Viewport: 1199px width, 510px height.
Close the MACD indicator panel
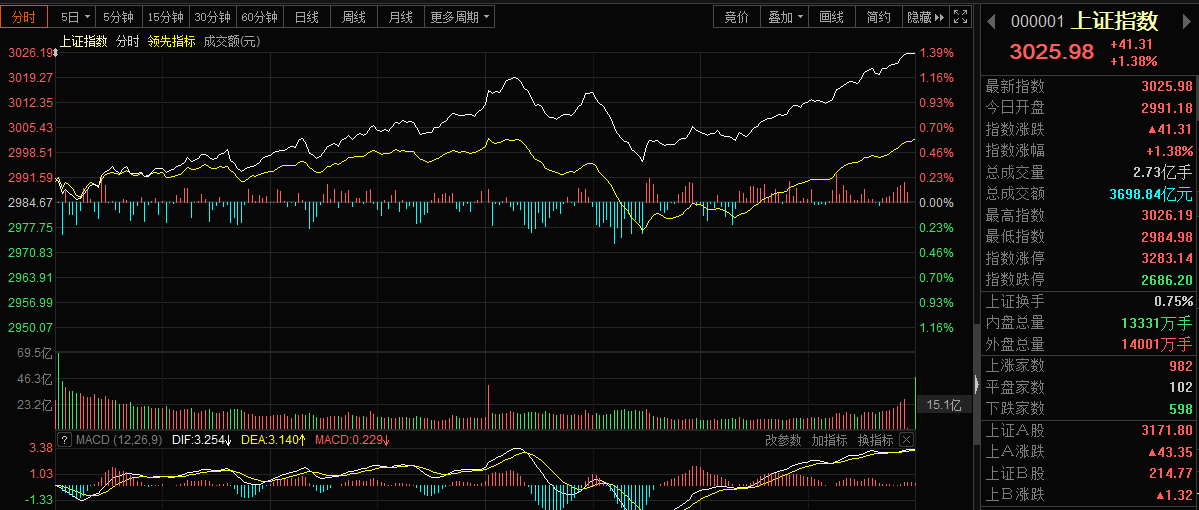906,440
